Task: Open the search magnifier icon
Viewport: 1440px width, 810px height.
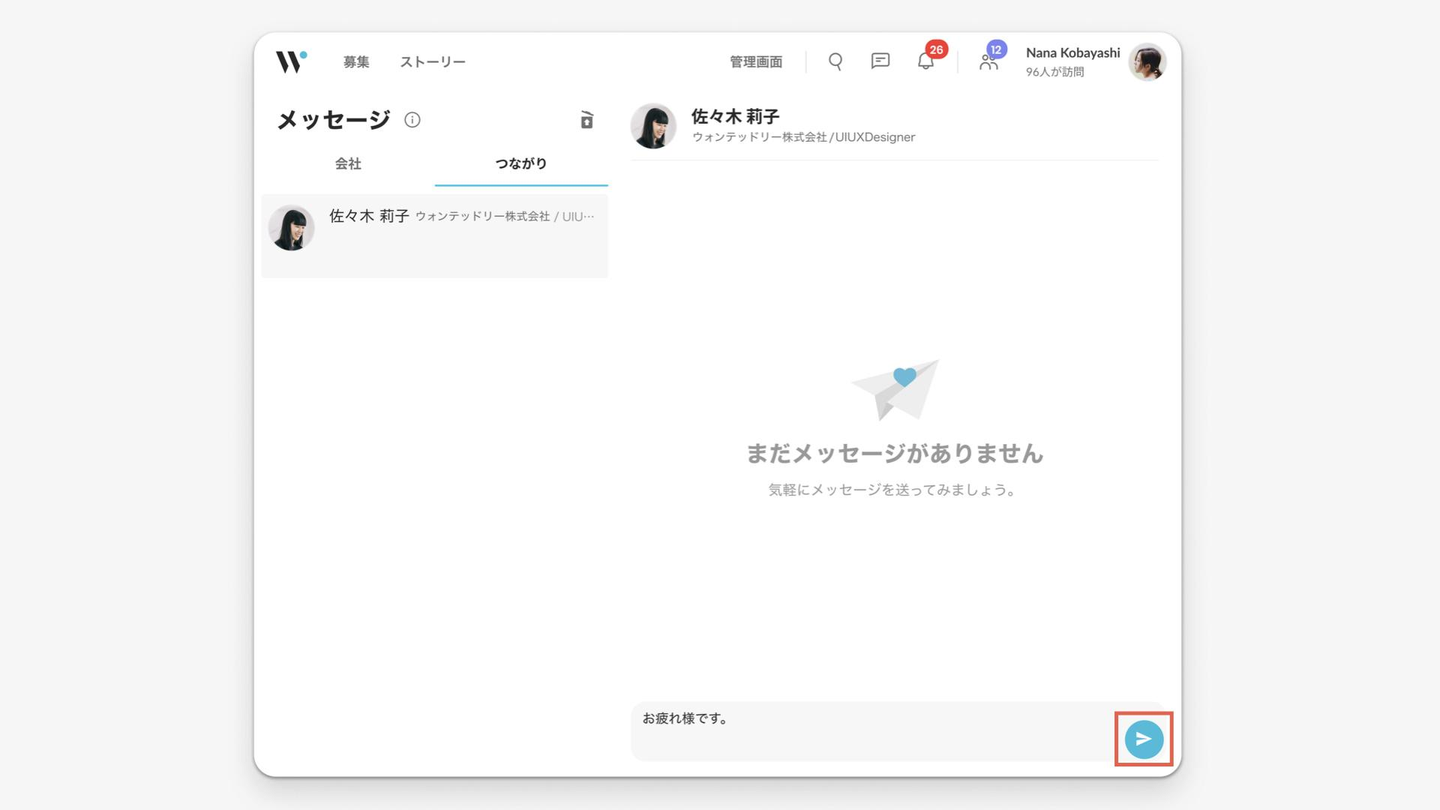Action: point(835,61)
